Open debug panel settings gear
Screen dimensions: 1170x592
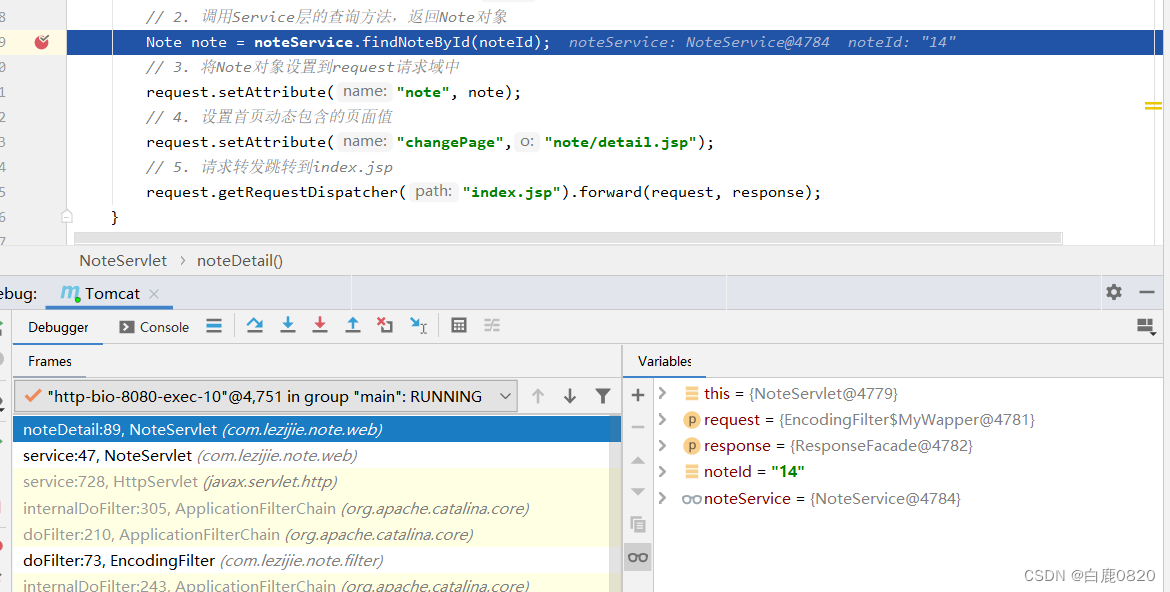pyautogui.click(x=1113, y=292)
